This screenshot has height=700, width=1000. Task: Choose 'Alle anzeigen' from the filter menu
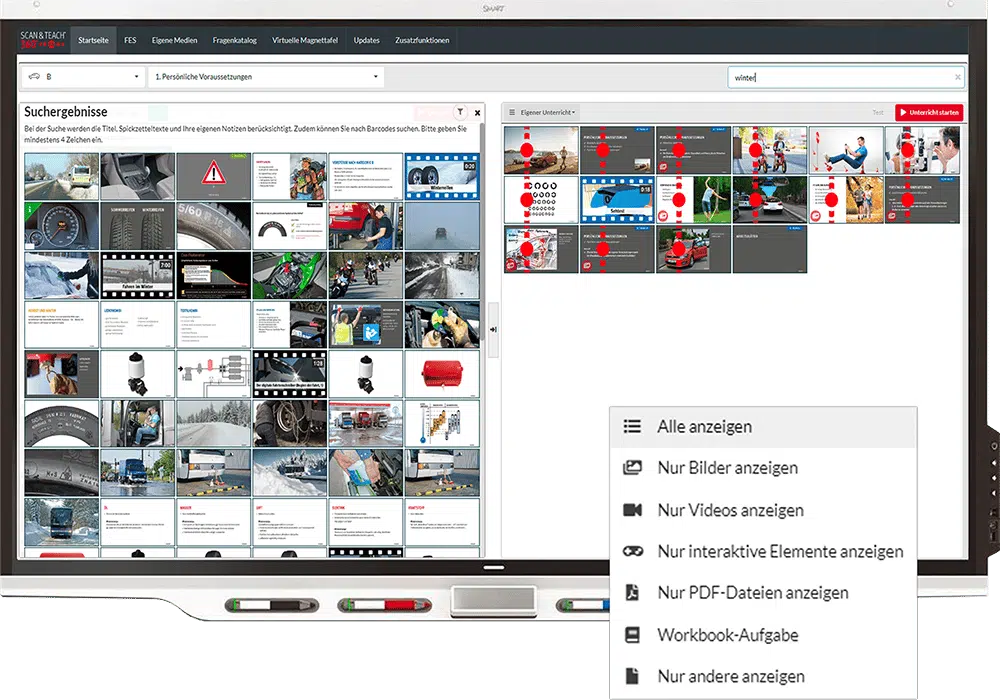[x=704, y=427]
